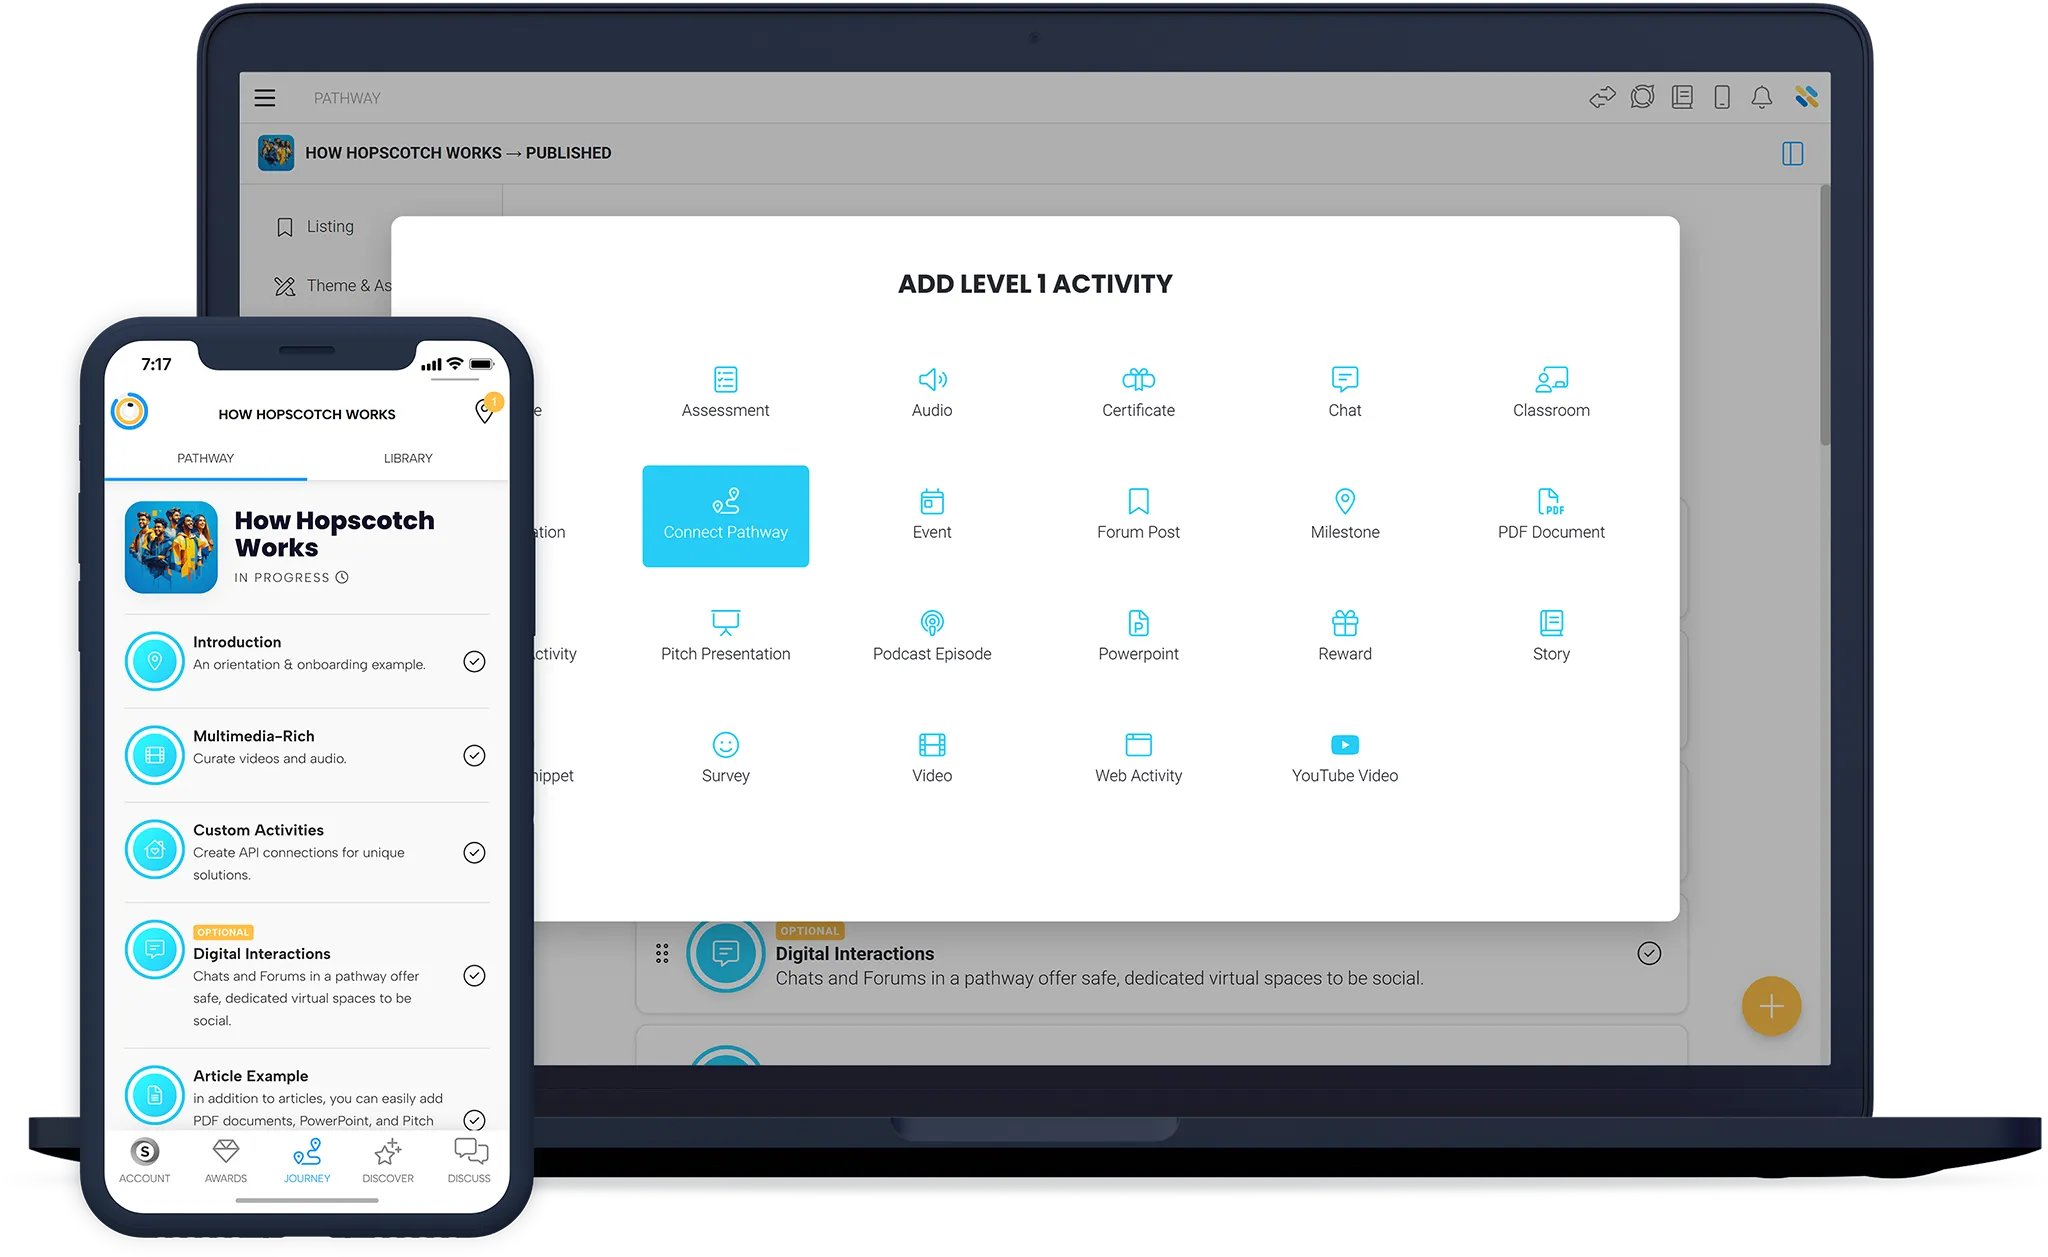Add a PDF Document activity
Viewport: 2048px width, 1257px height.
(x=1551, y=515)
